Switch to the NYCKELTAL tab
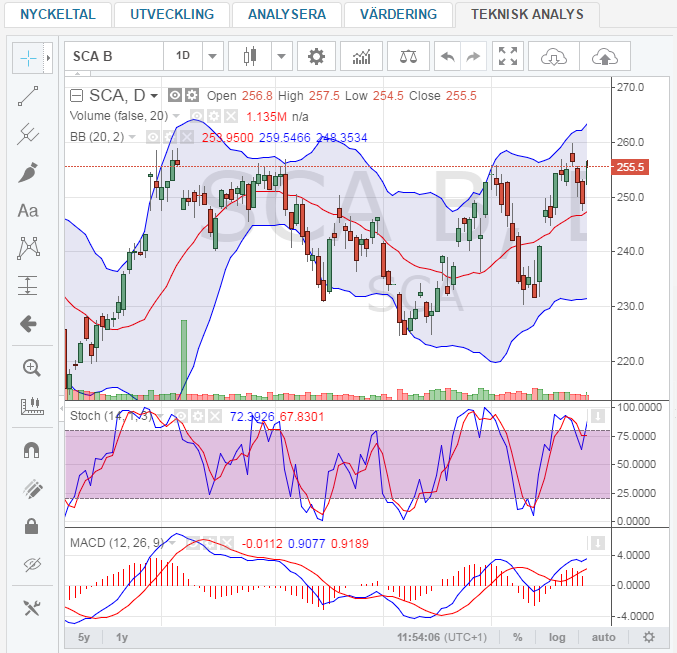677x653 pixels. coord(58,14)
